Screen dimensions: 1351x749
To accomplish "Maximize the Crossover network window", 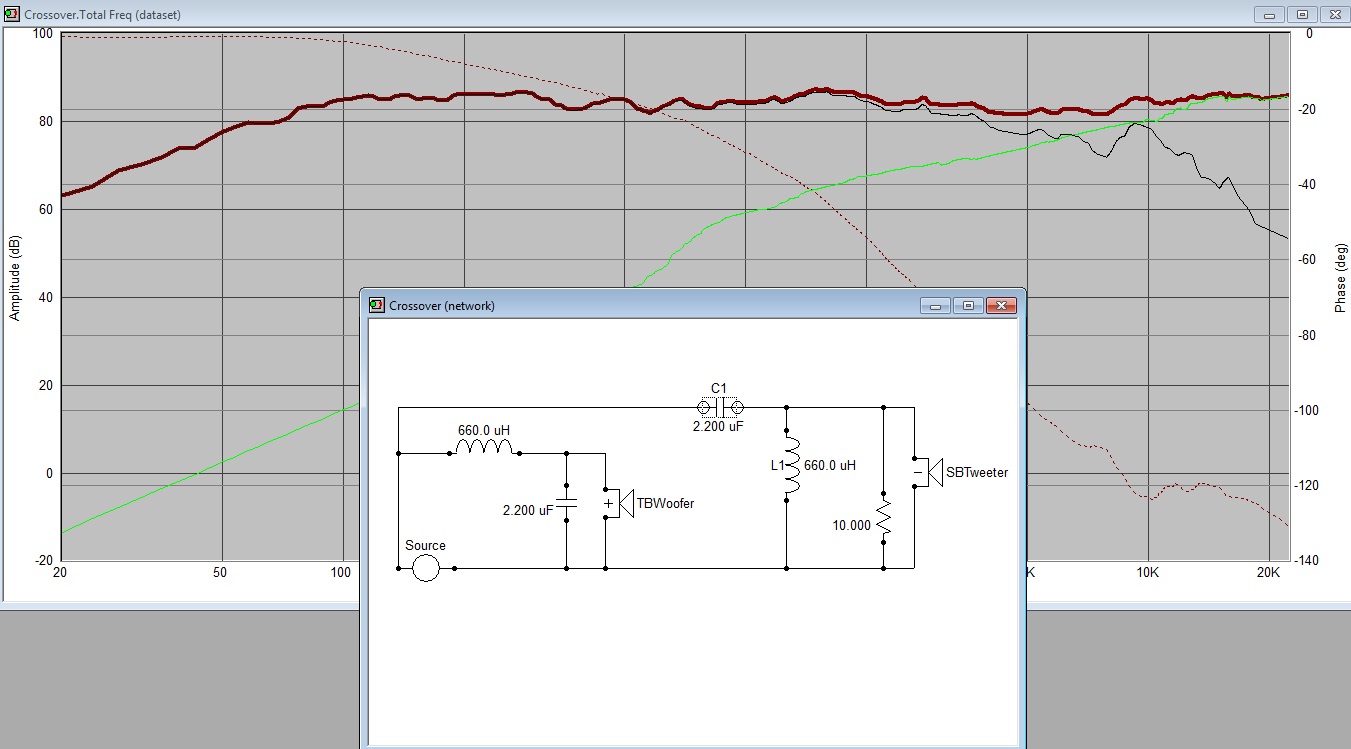I will point(968,305).
